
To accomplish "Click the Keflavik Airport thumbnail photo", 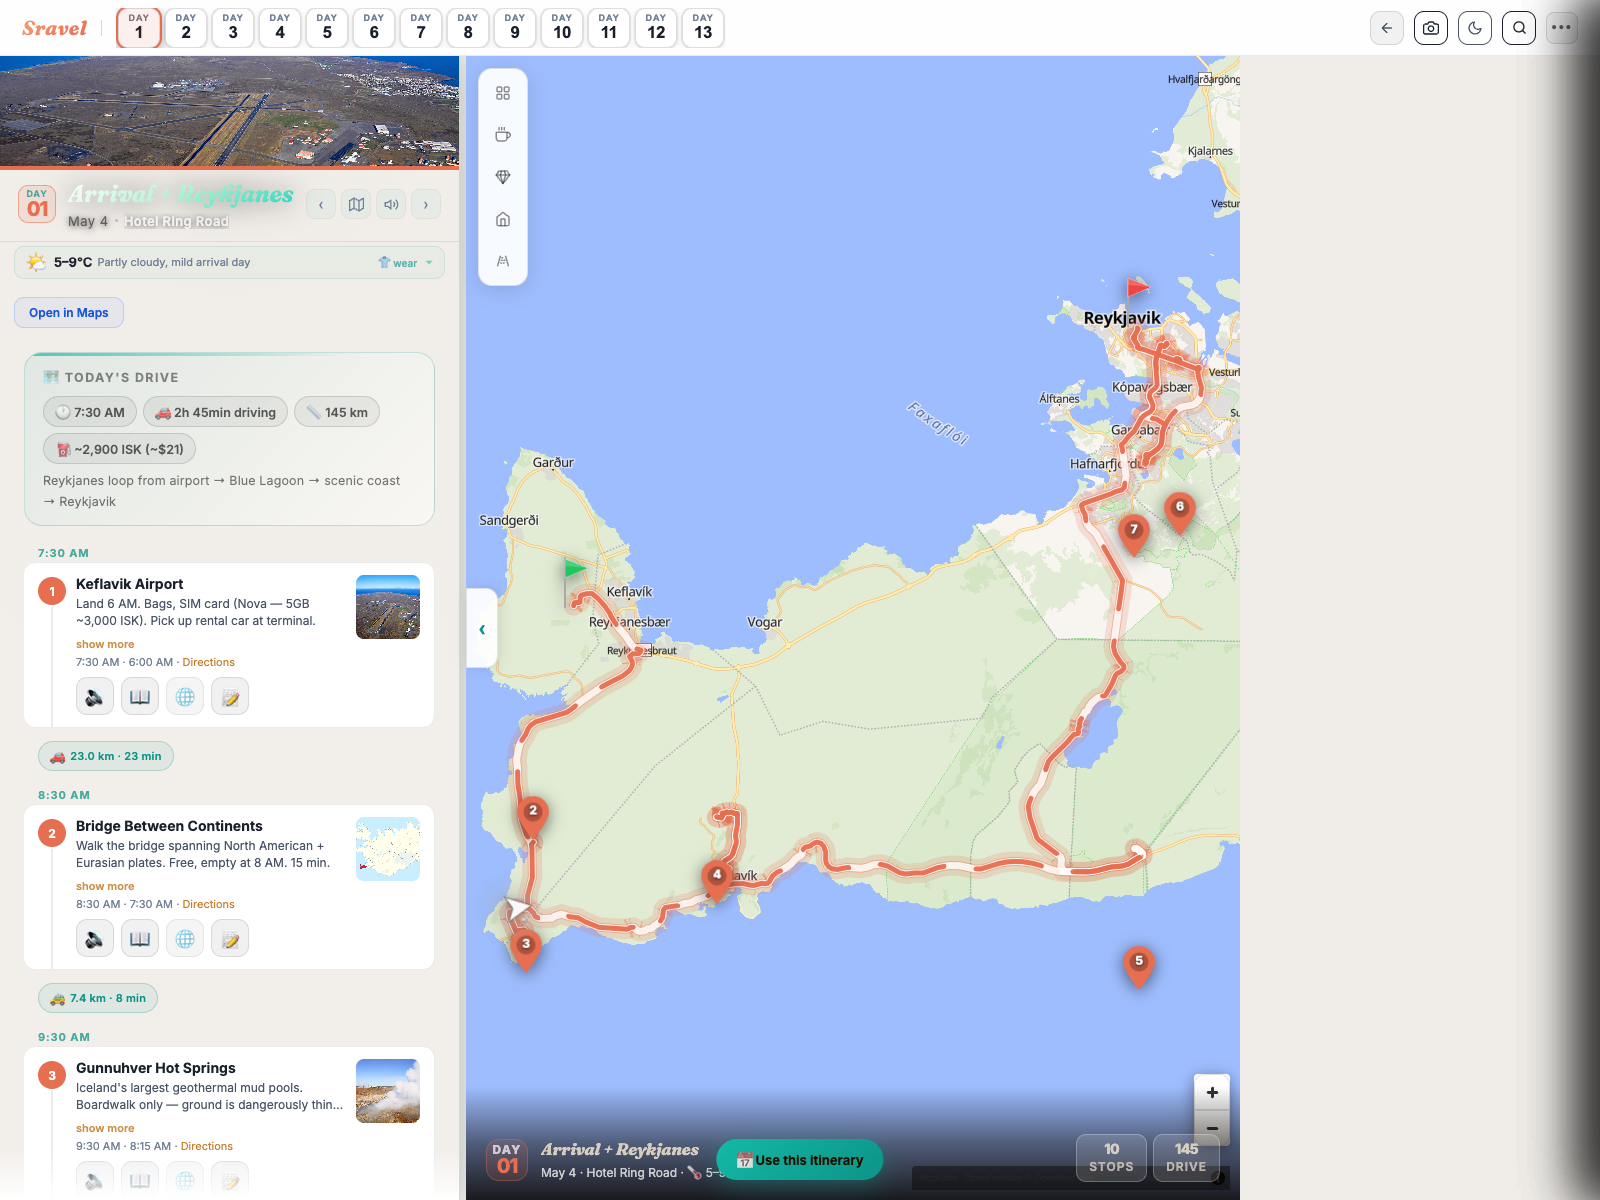I will pos(388,607).
